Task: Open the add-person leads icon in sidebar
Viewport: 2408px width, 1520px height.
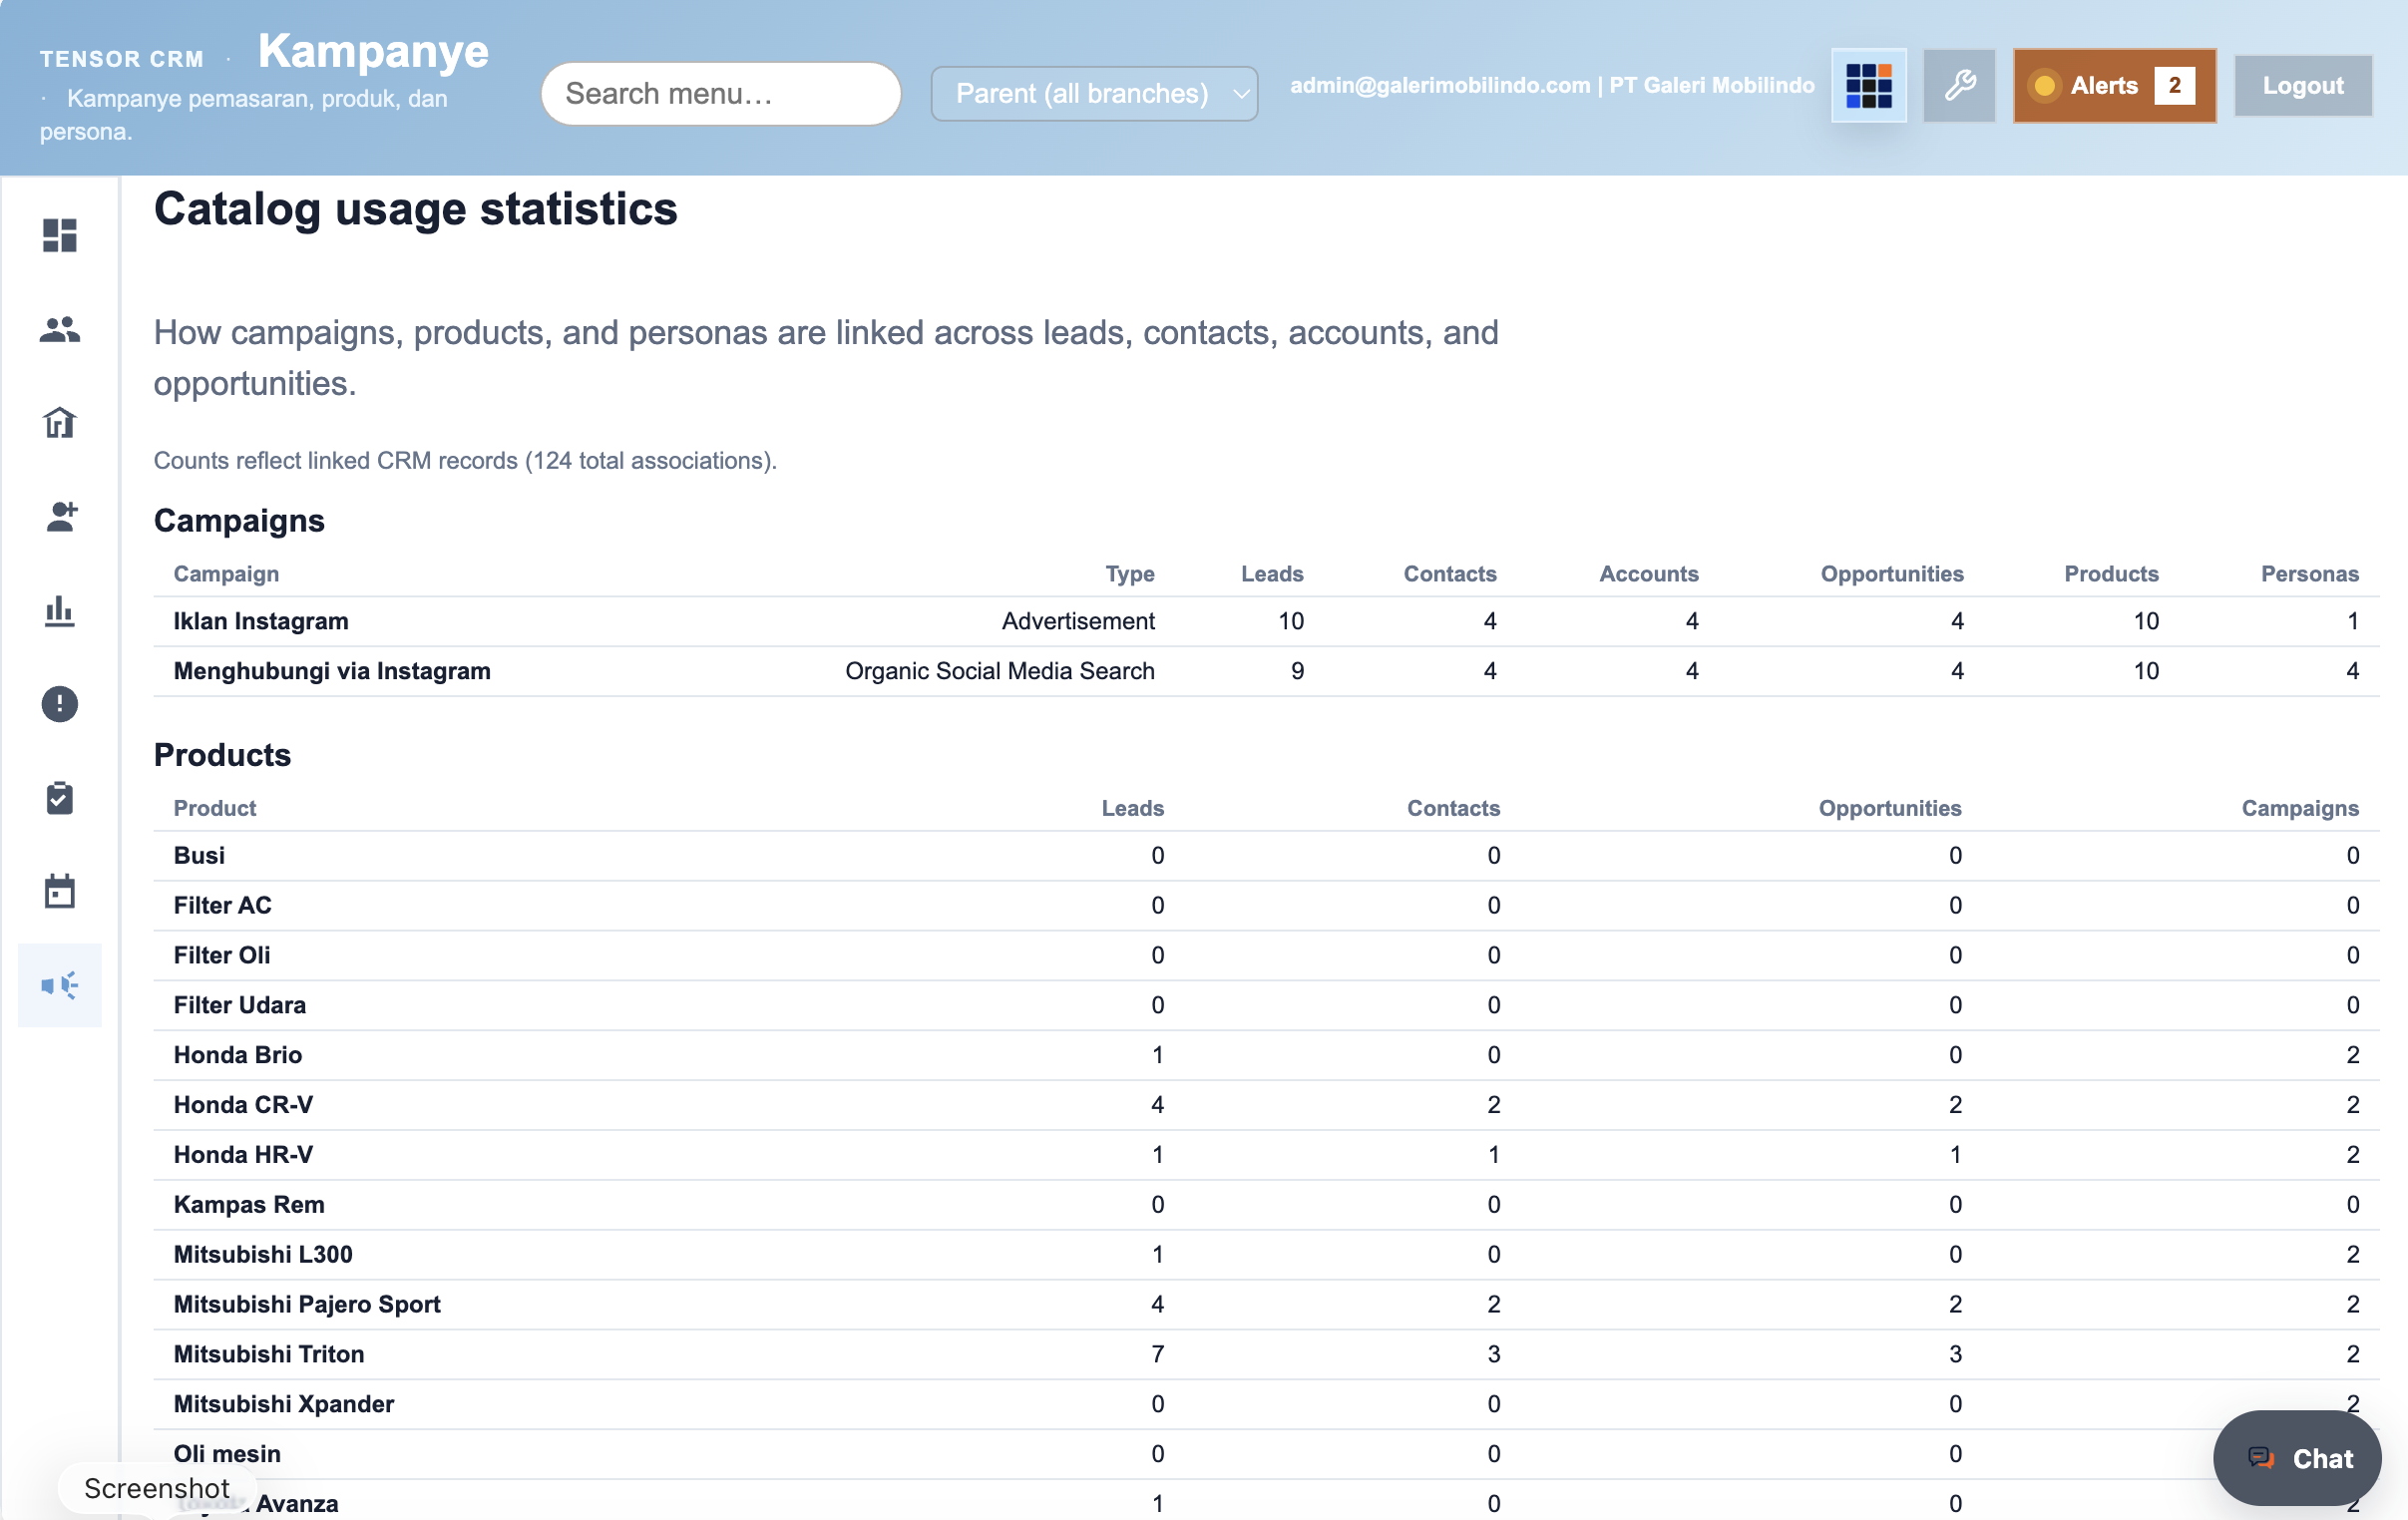Action: tap(60, 516)
